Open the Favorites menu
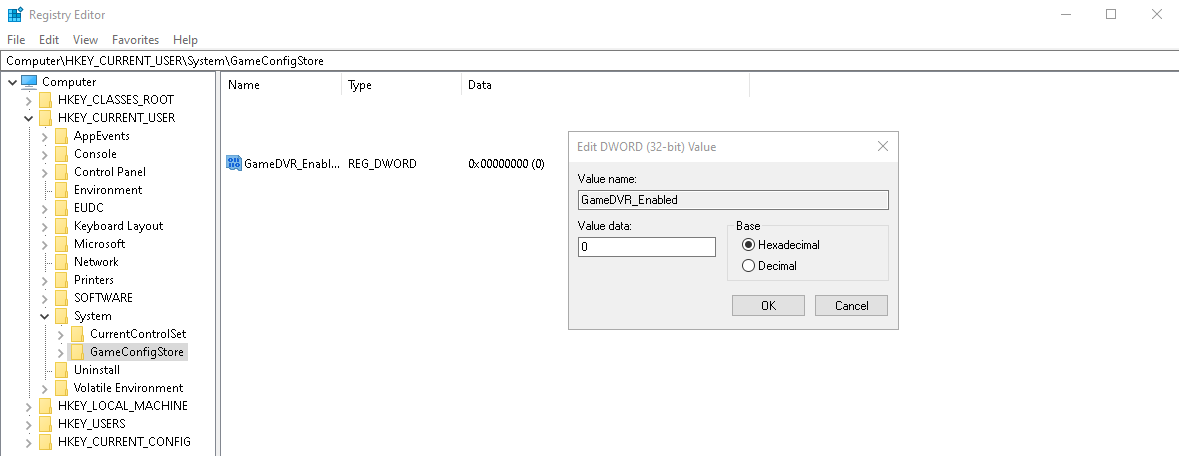This screenshot has width=1179, height=456. tap(135, 40)
